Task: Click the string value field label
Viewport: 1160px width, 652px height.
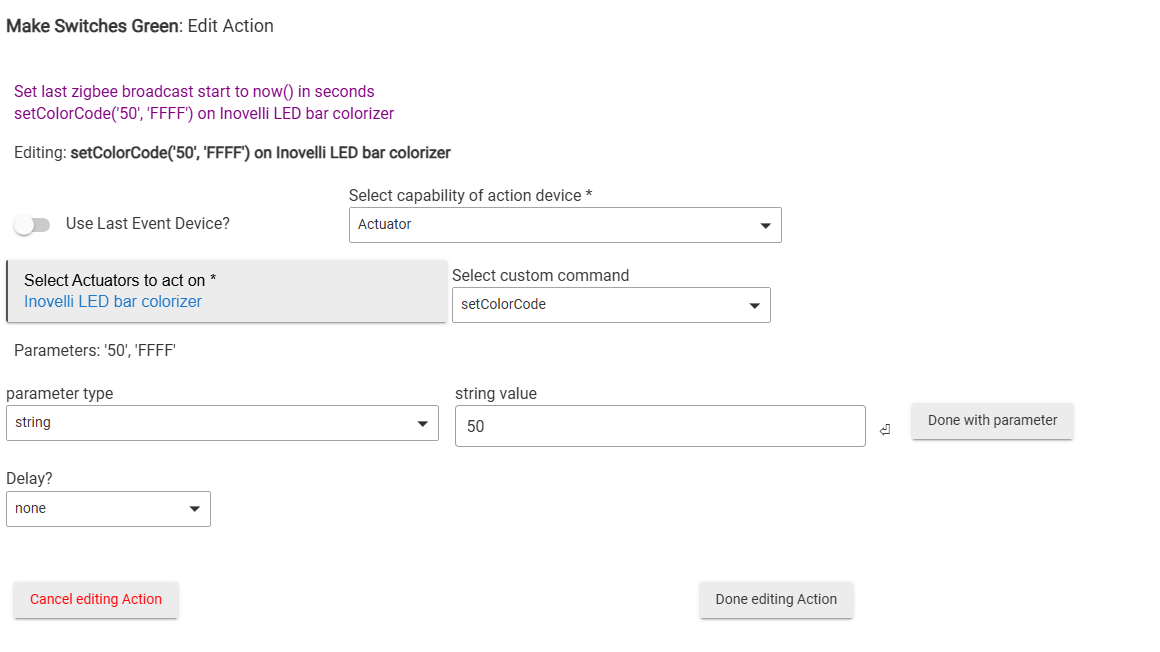Action: 496,394
